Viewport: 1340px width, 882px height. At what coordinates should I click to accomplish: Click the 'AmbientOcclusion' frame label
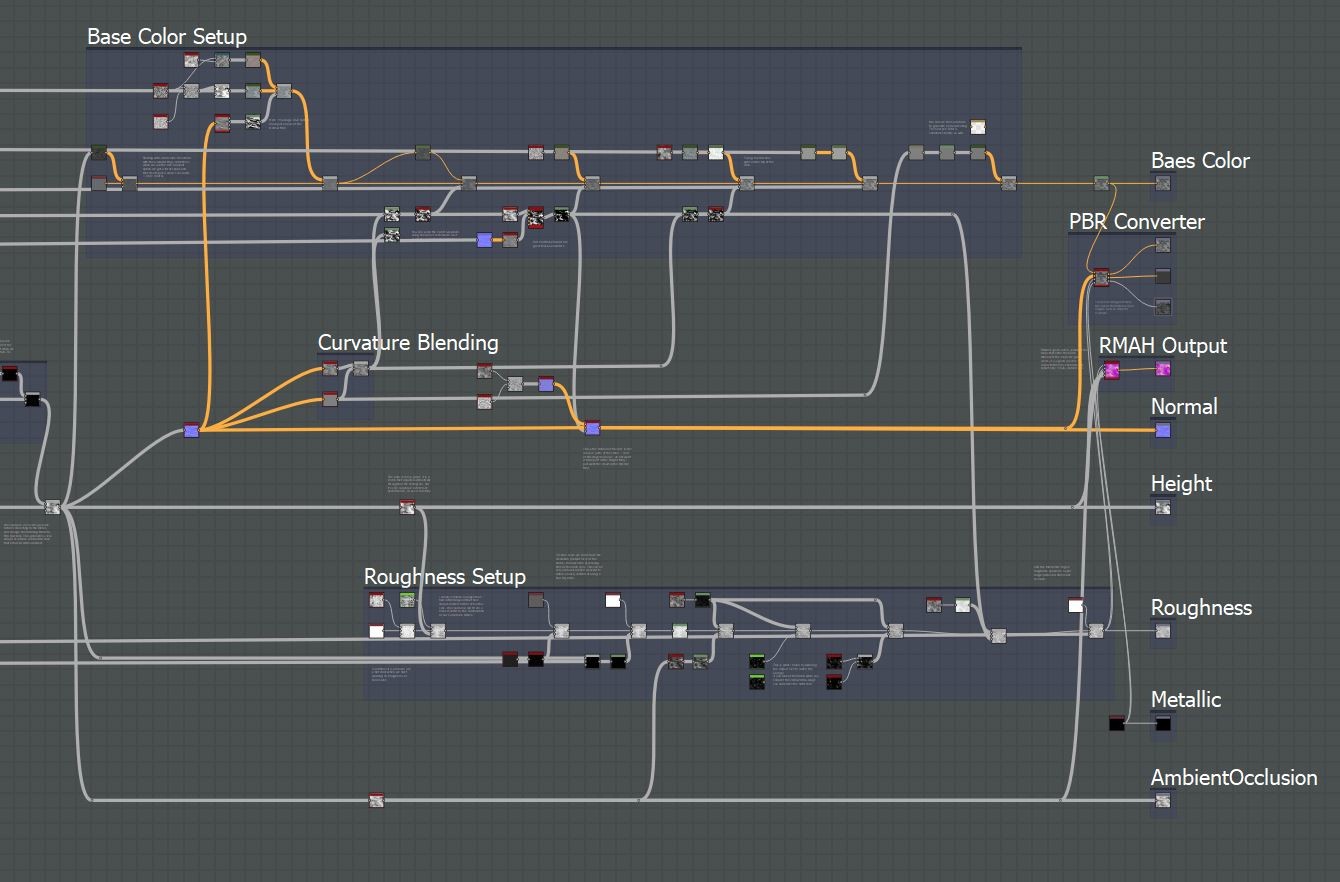click(1234, 778)
